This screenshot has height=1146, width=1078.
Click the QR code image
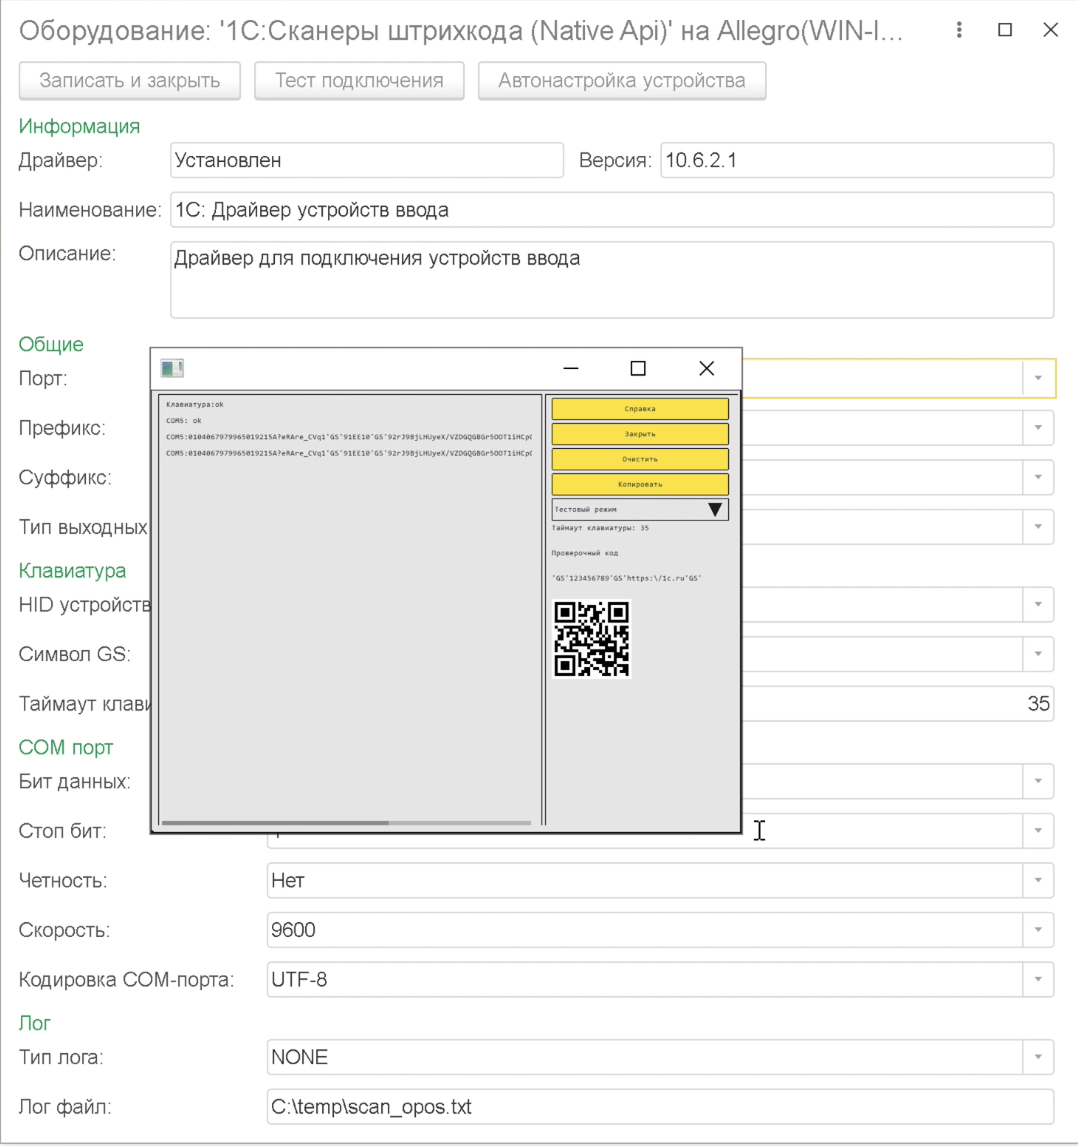[591, 638]
